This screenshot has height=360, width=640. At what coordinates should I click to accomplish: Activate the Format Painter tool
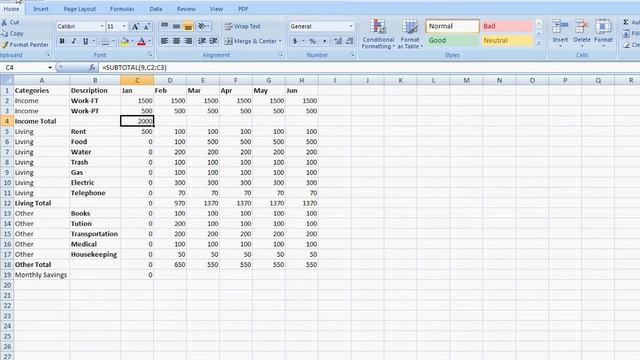pyautogui.click(x=24, y=44)
